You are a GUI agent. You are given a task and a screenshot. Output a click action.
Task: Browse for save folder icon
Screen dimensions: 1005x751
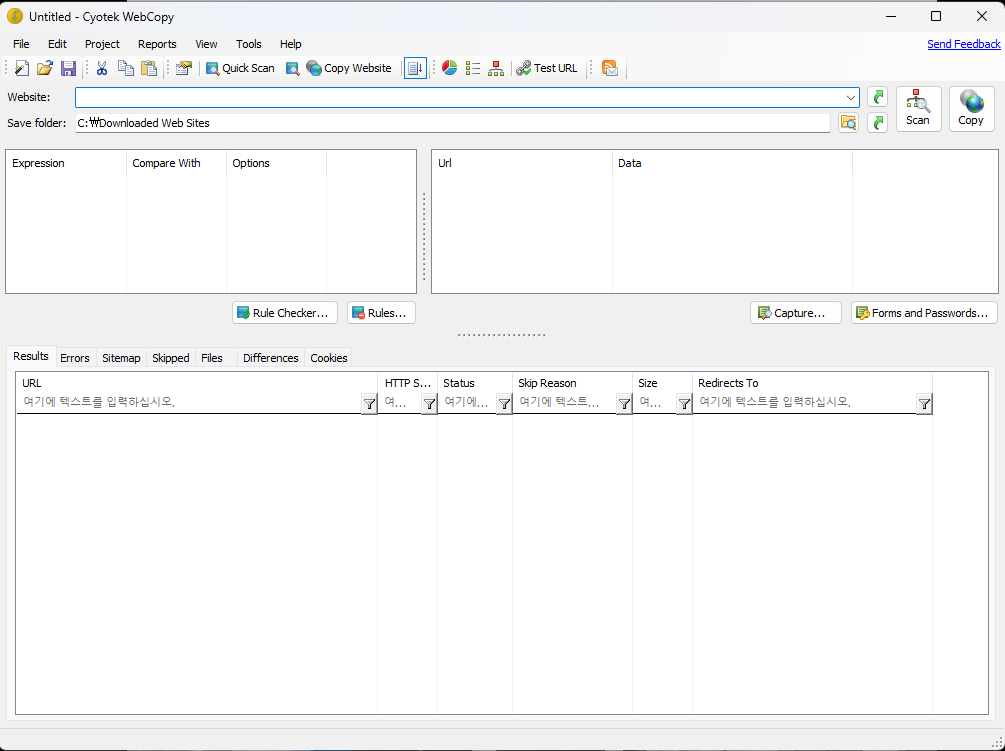[x=848, y=122]
